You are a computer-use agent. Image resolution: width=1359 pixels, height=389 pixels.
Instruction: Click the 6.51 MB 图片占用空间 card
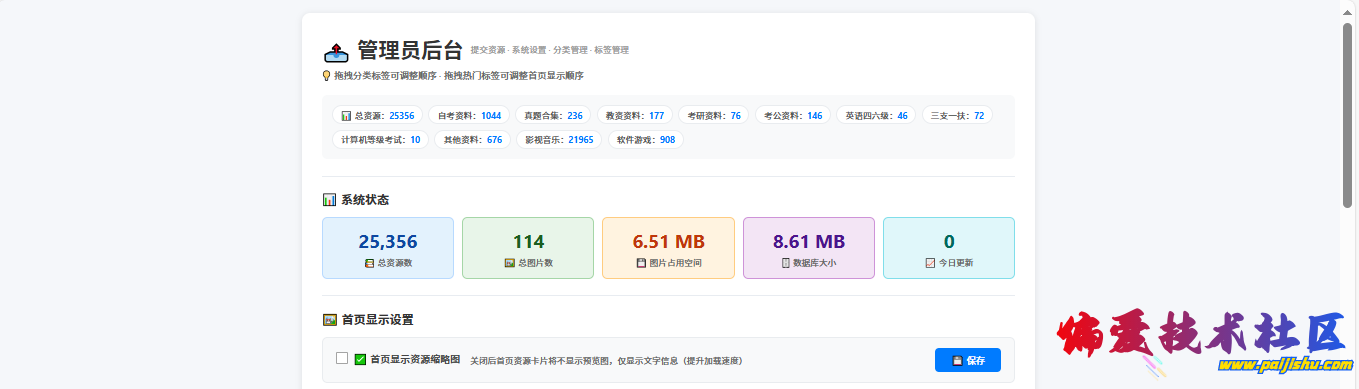coord(668,248)
